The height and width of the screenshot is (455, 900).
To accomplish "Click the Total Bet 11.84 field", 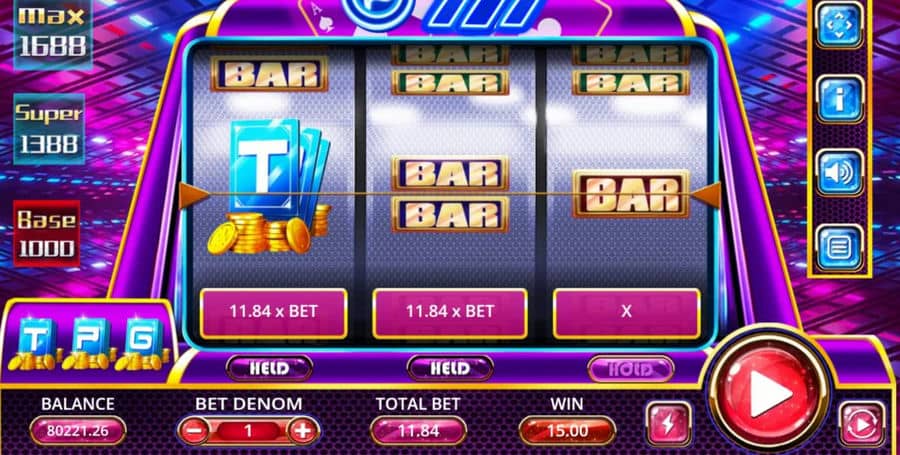I will click(418, 431).
